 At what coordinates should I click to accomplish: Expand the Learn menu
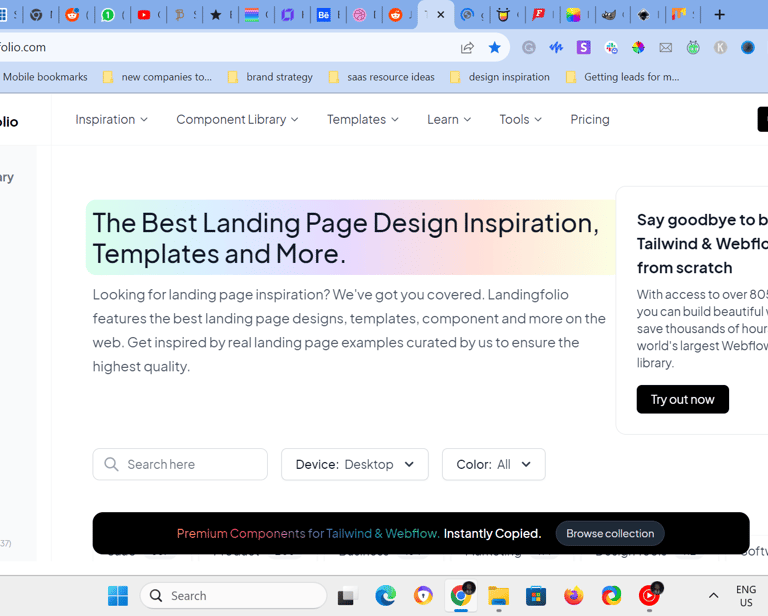click(449, 119)
